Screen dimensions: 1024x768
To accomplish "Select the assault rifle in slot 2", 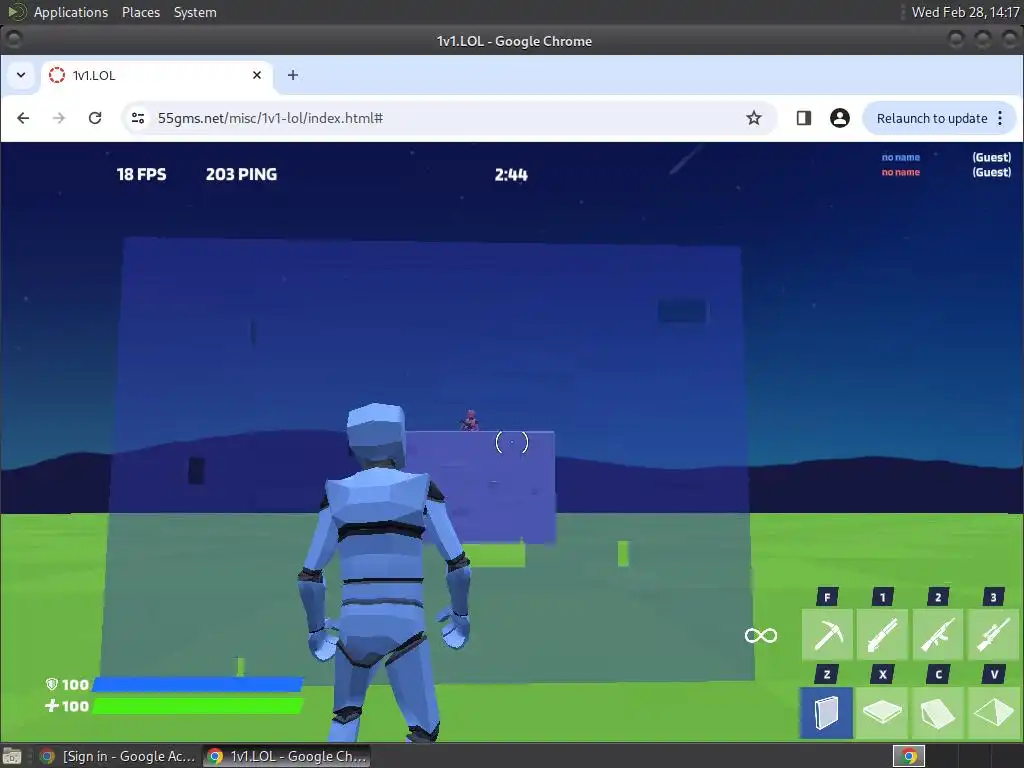I will (938, 634).
